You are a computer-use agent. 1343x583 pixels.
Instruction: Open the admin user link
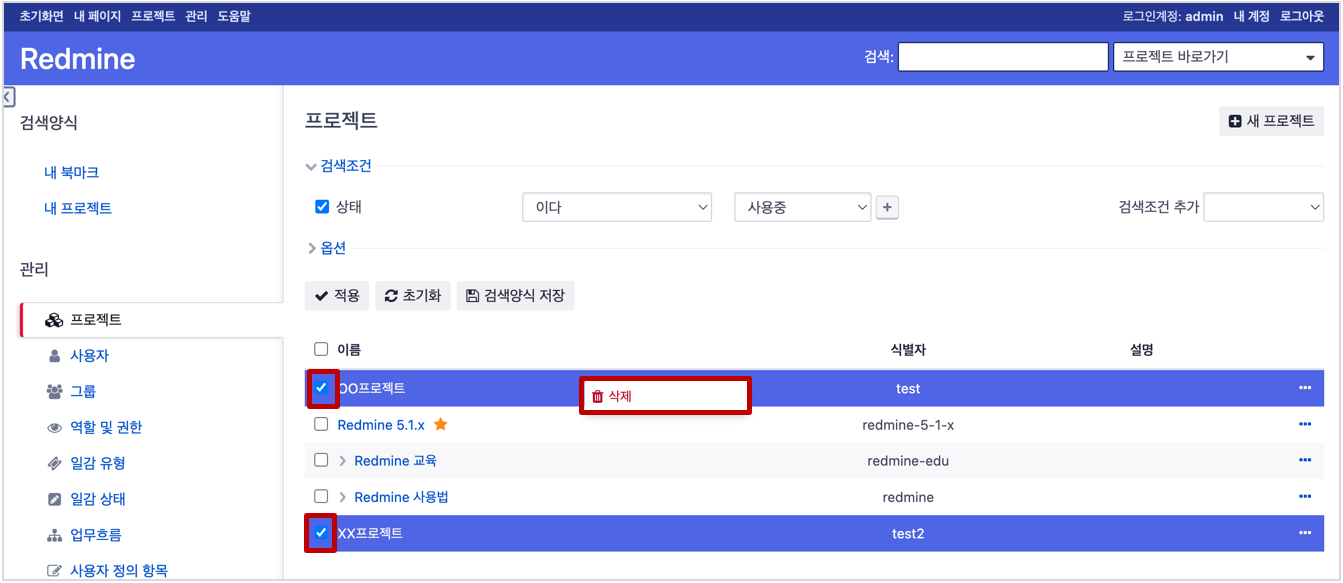1204,16
